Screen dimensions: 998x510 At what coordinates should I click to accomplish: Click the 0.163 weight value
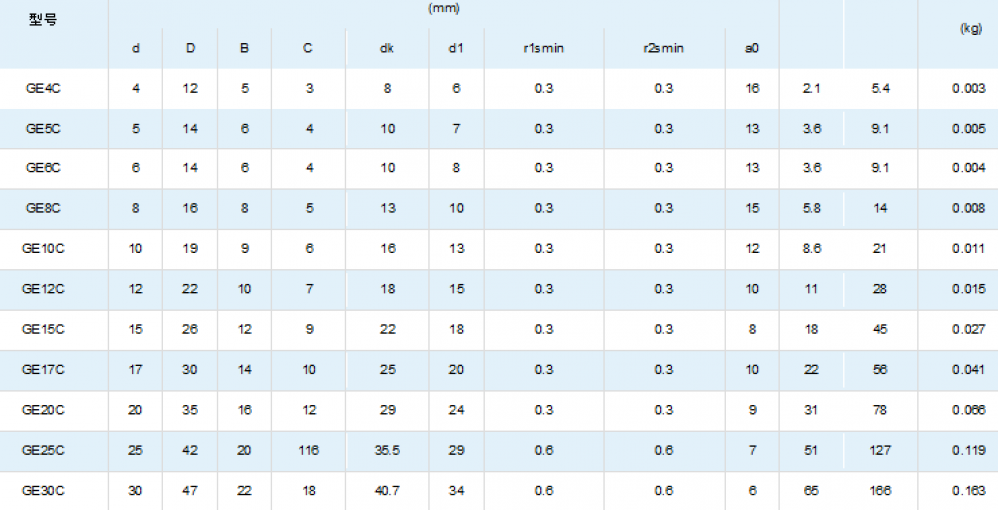[969, 491]
